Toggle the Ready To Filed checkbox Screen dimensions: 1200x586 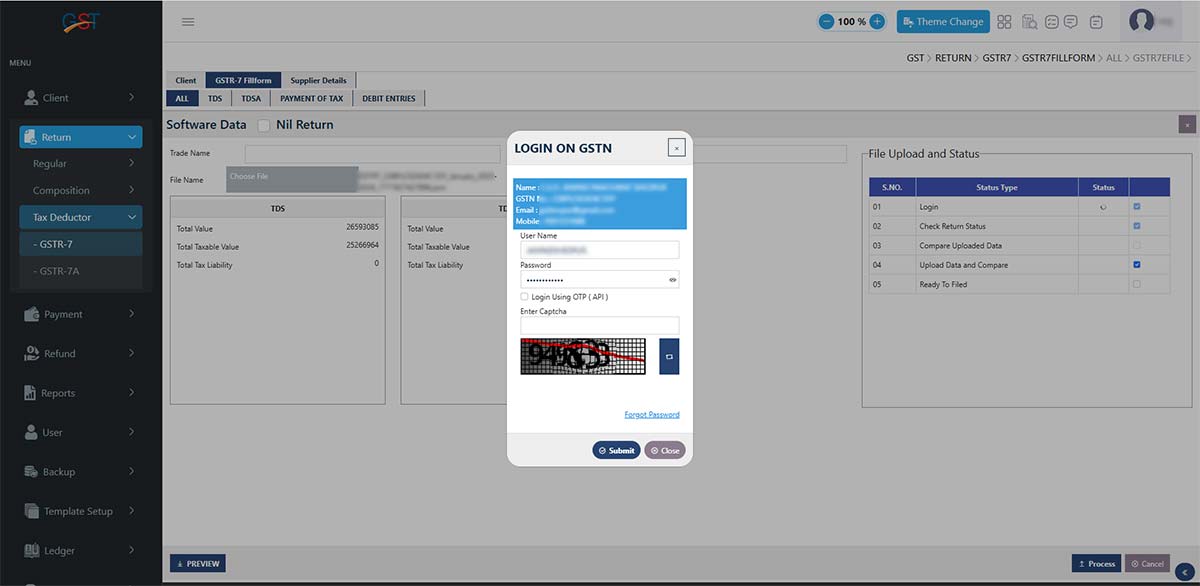(1136, 284)
